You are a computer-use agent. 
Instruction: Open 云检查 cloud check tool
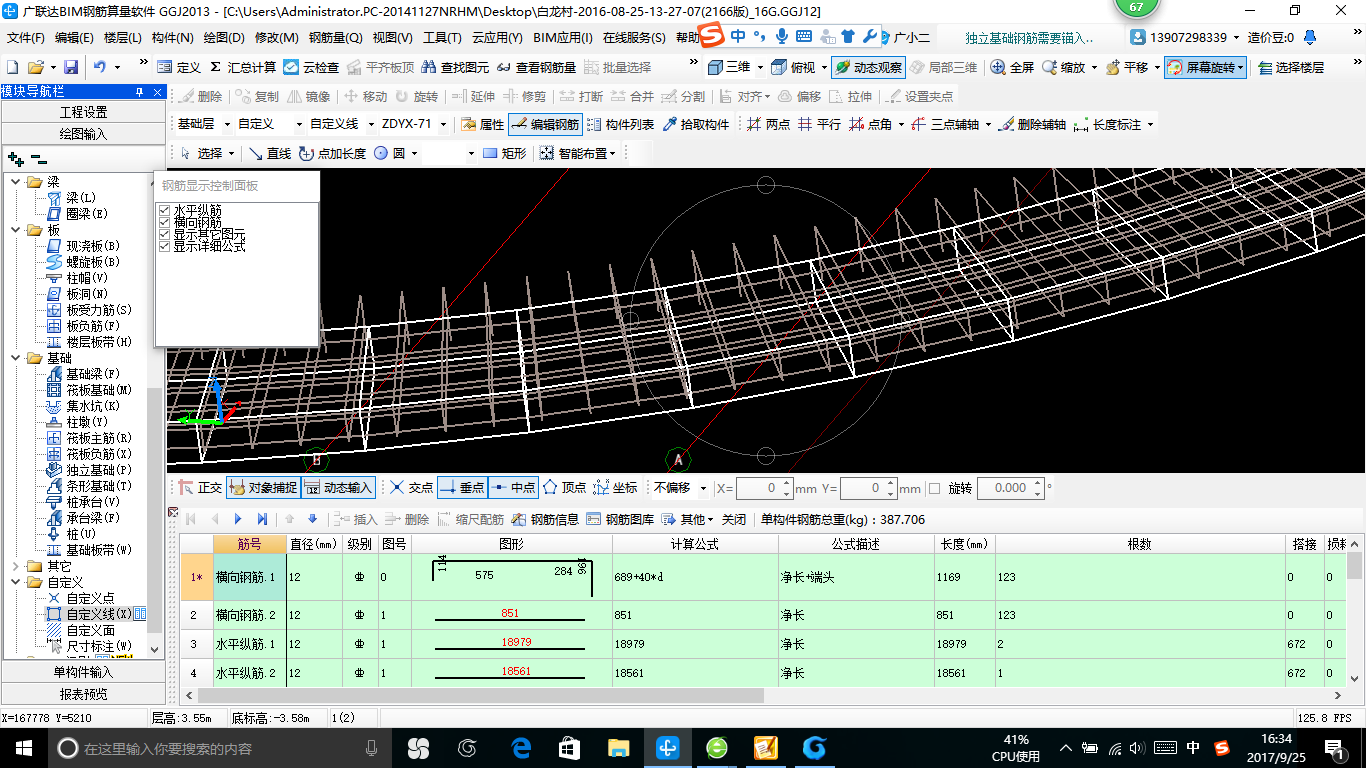(311, 68)
